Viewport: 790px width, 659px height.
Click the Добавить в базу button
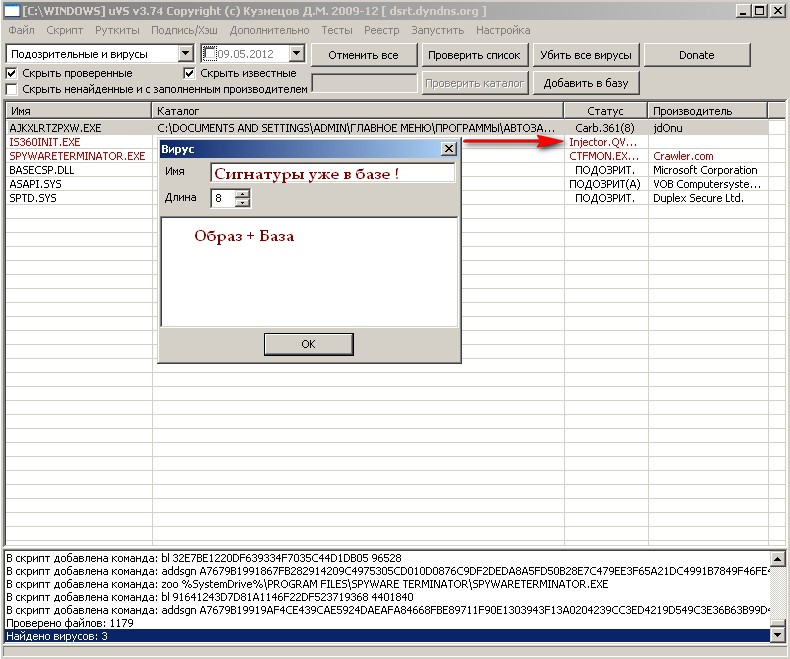586,83
